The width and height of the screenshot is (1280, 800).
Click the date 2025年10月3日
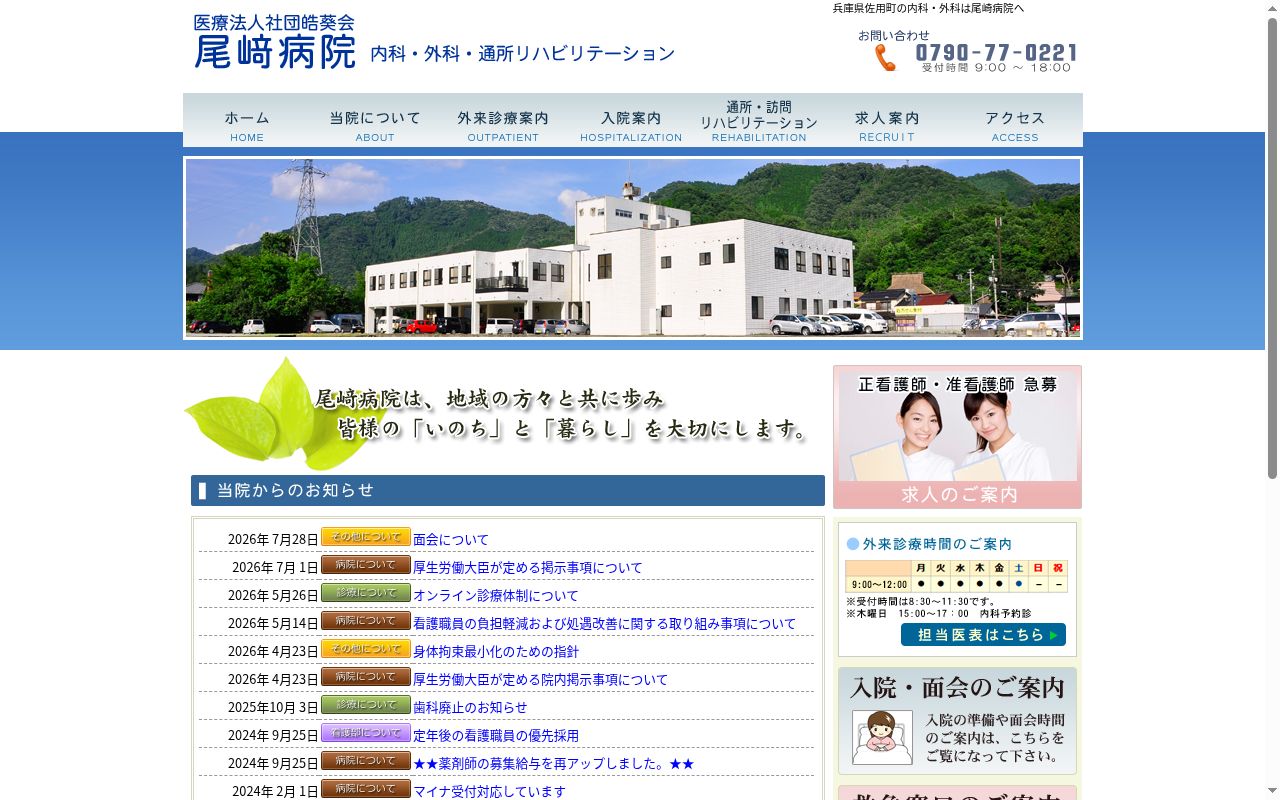tap(273, 707)
